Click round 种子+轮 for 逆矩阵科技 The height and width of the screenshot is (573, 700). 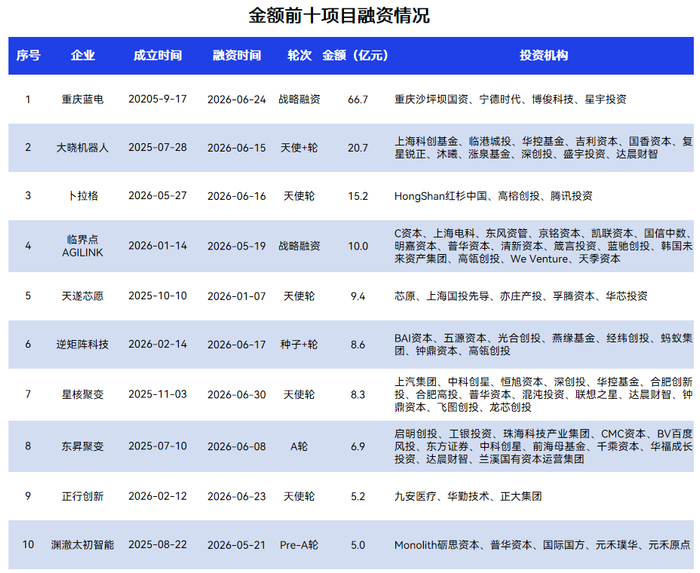299,344
